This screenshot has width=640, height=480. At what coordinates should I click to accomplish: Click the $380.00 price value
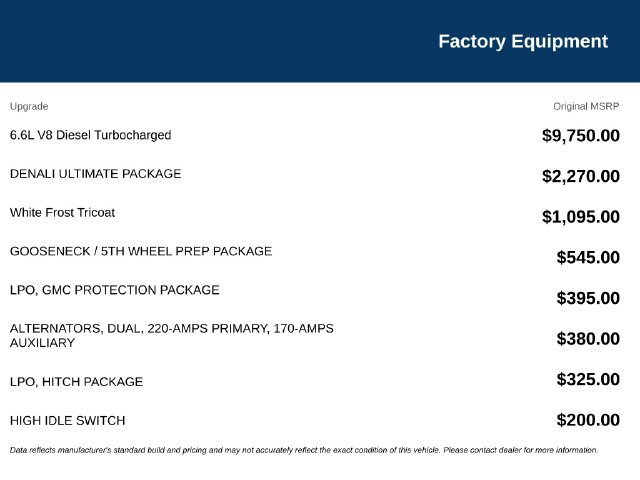(x=588, y=339)
